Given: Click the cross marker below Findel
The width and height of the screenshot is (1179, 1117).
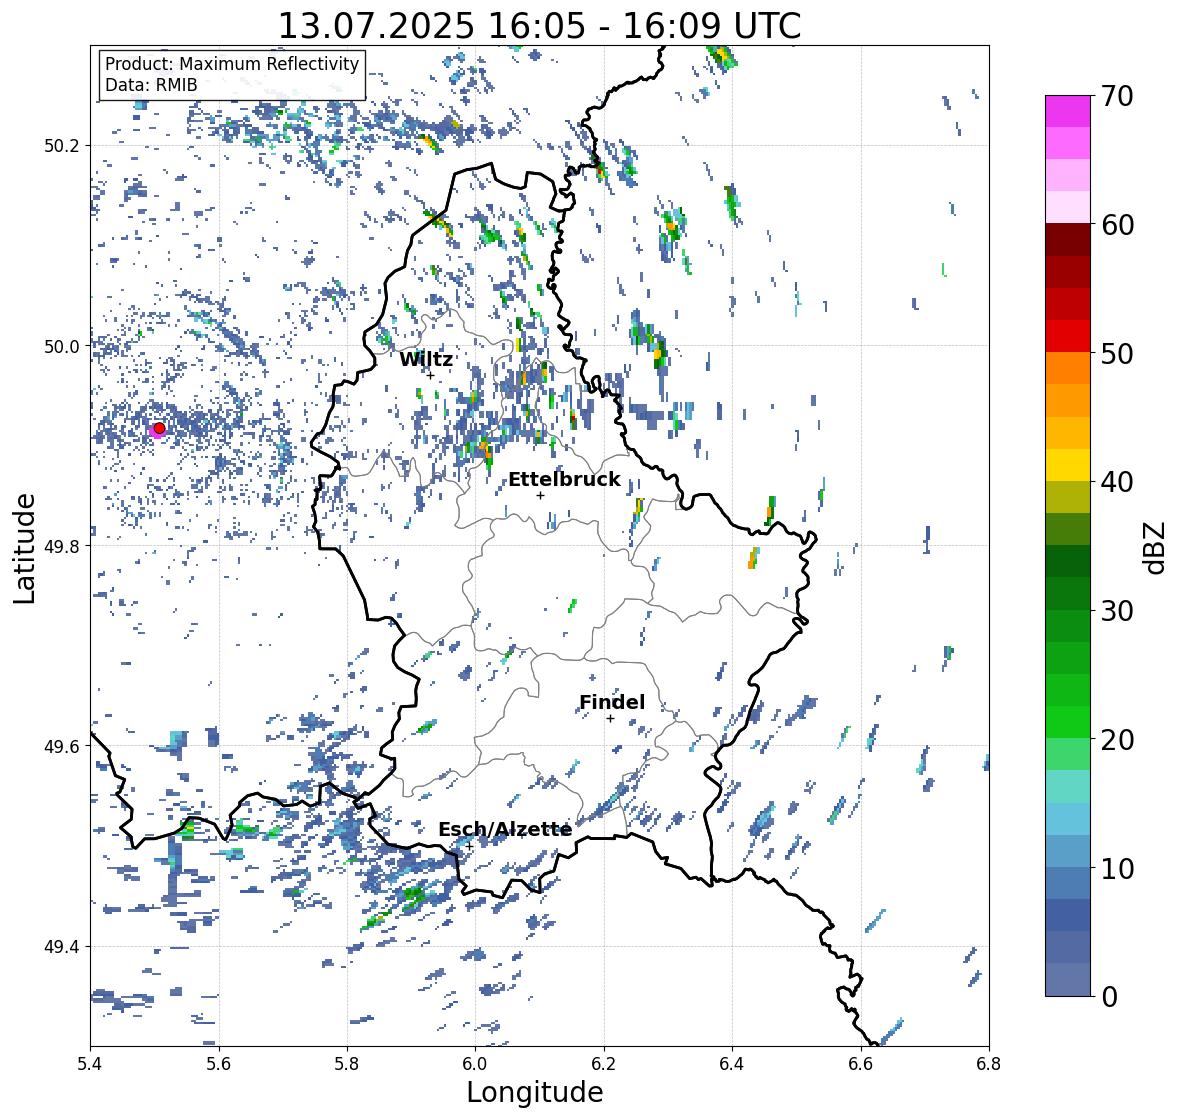Looking at the screenshot, I should click(611, 719).
